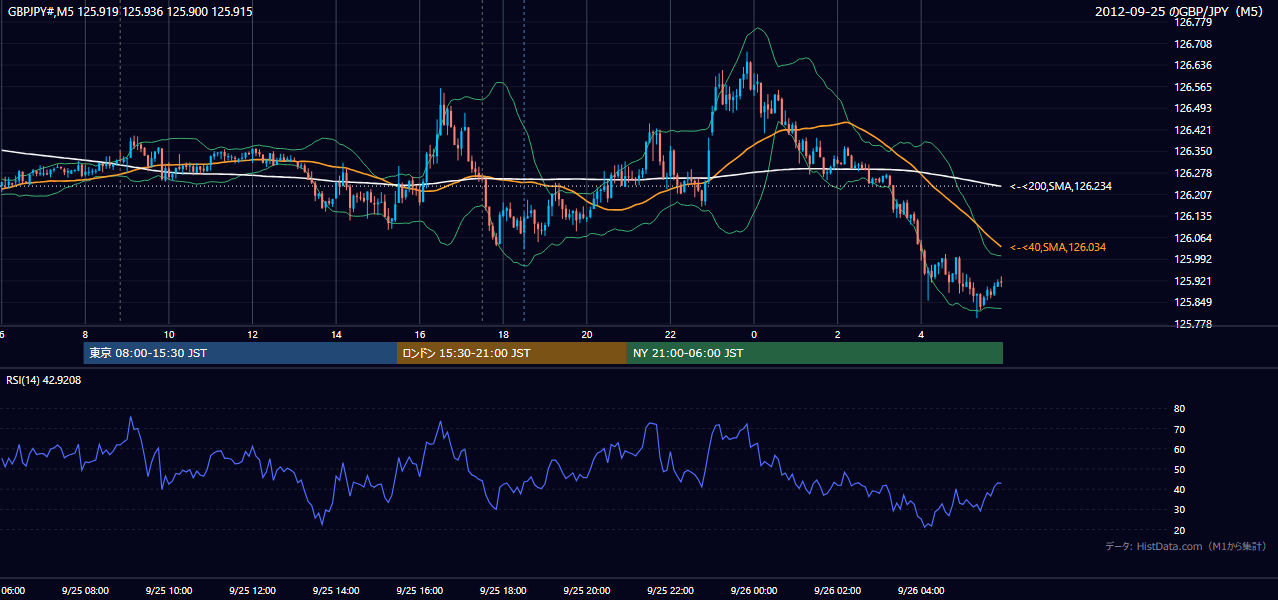Screen dimensions: 1278x600
Task: Click the 2012-09-25 GBP/JPY (M5) chart title
Action: pos(1180,11)
